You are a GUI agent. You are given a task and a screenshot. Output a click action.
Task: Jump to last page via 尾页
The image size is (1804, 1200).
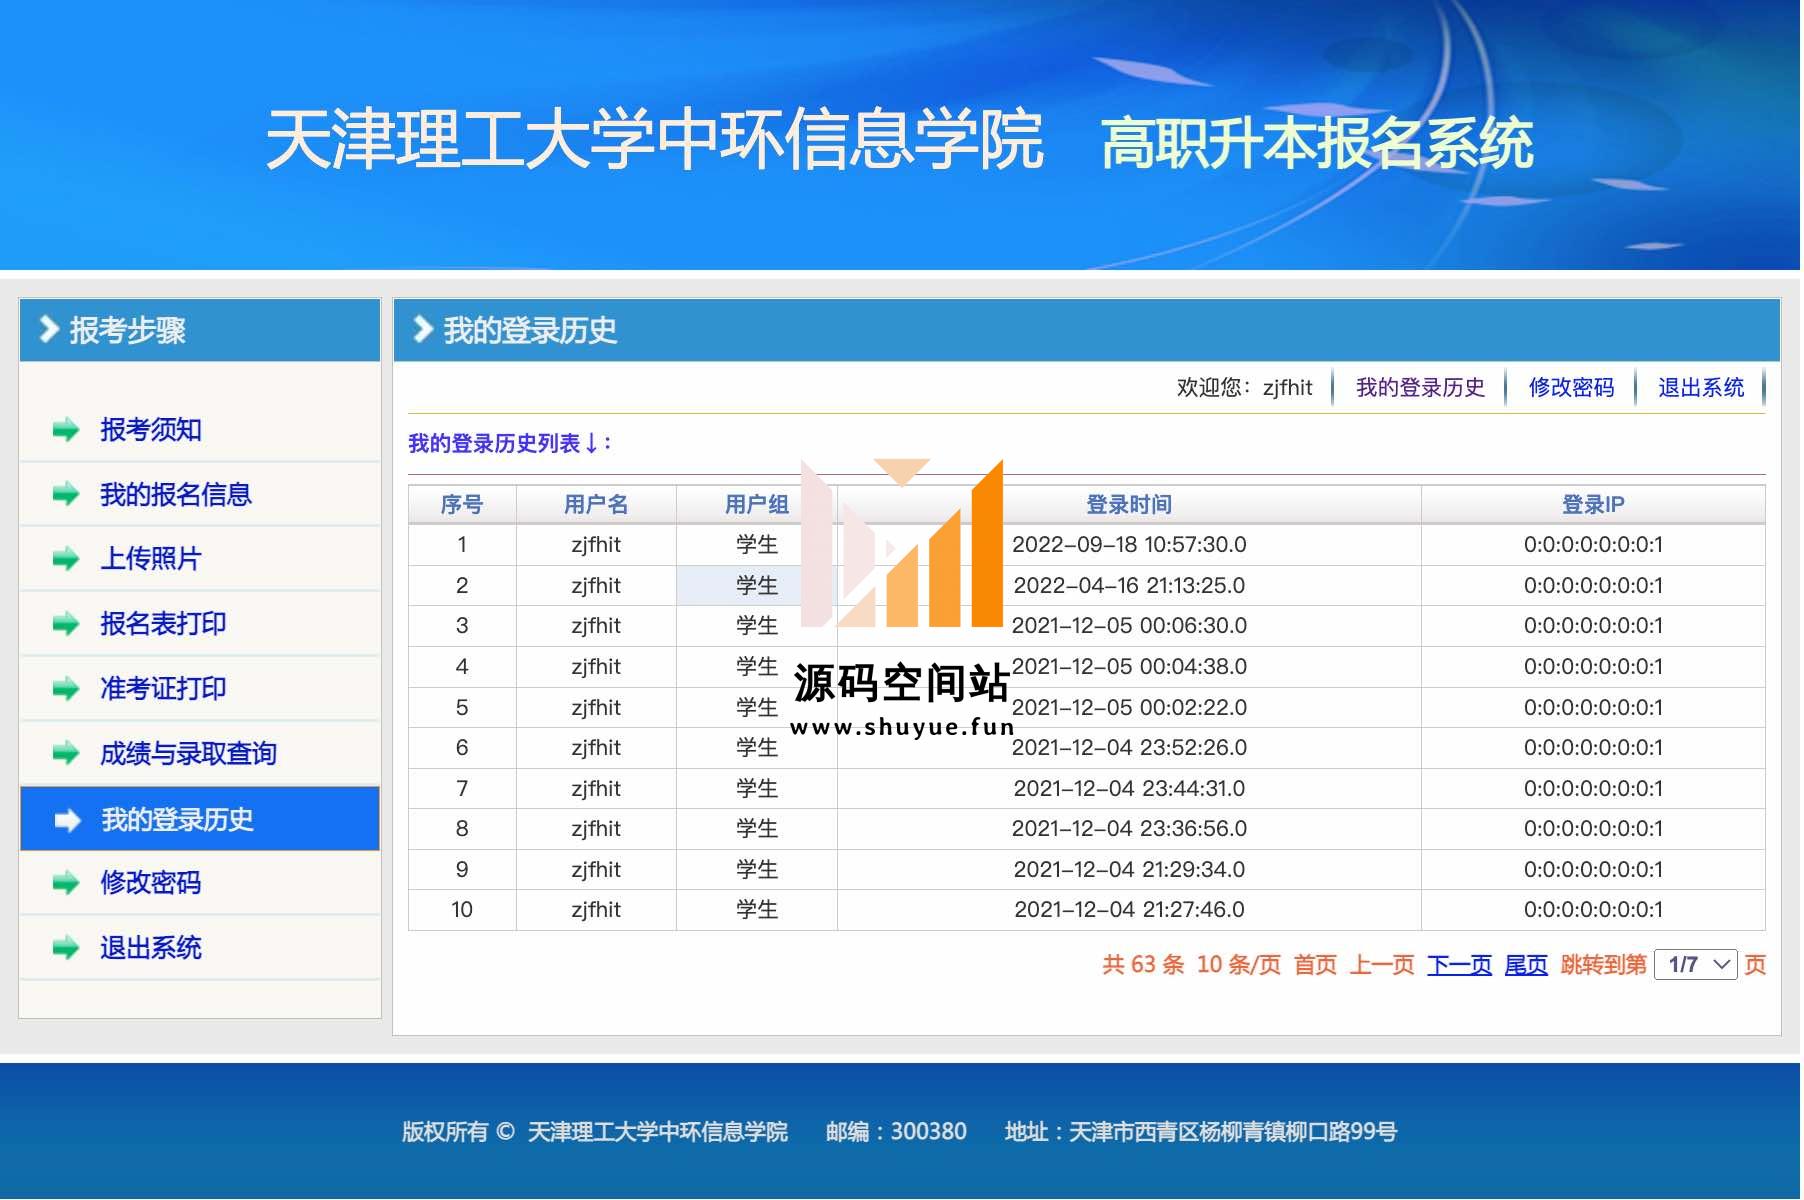click(x=1526, y=965)
